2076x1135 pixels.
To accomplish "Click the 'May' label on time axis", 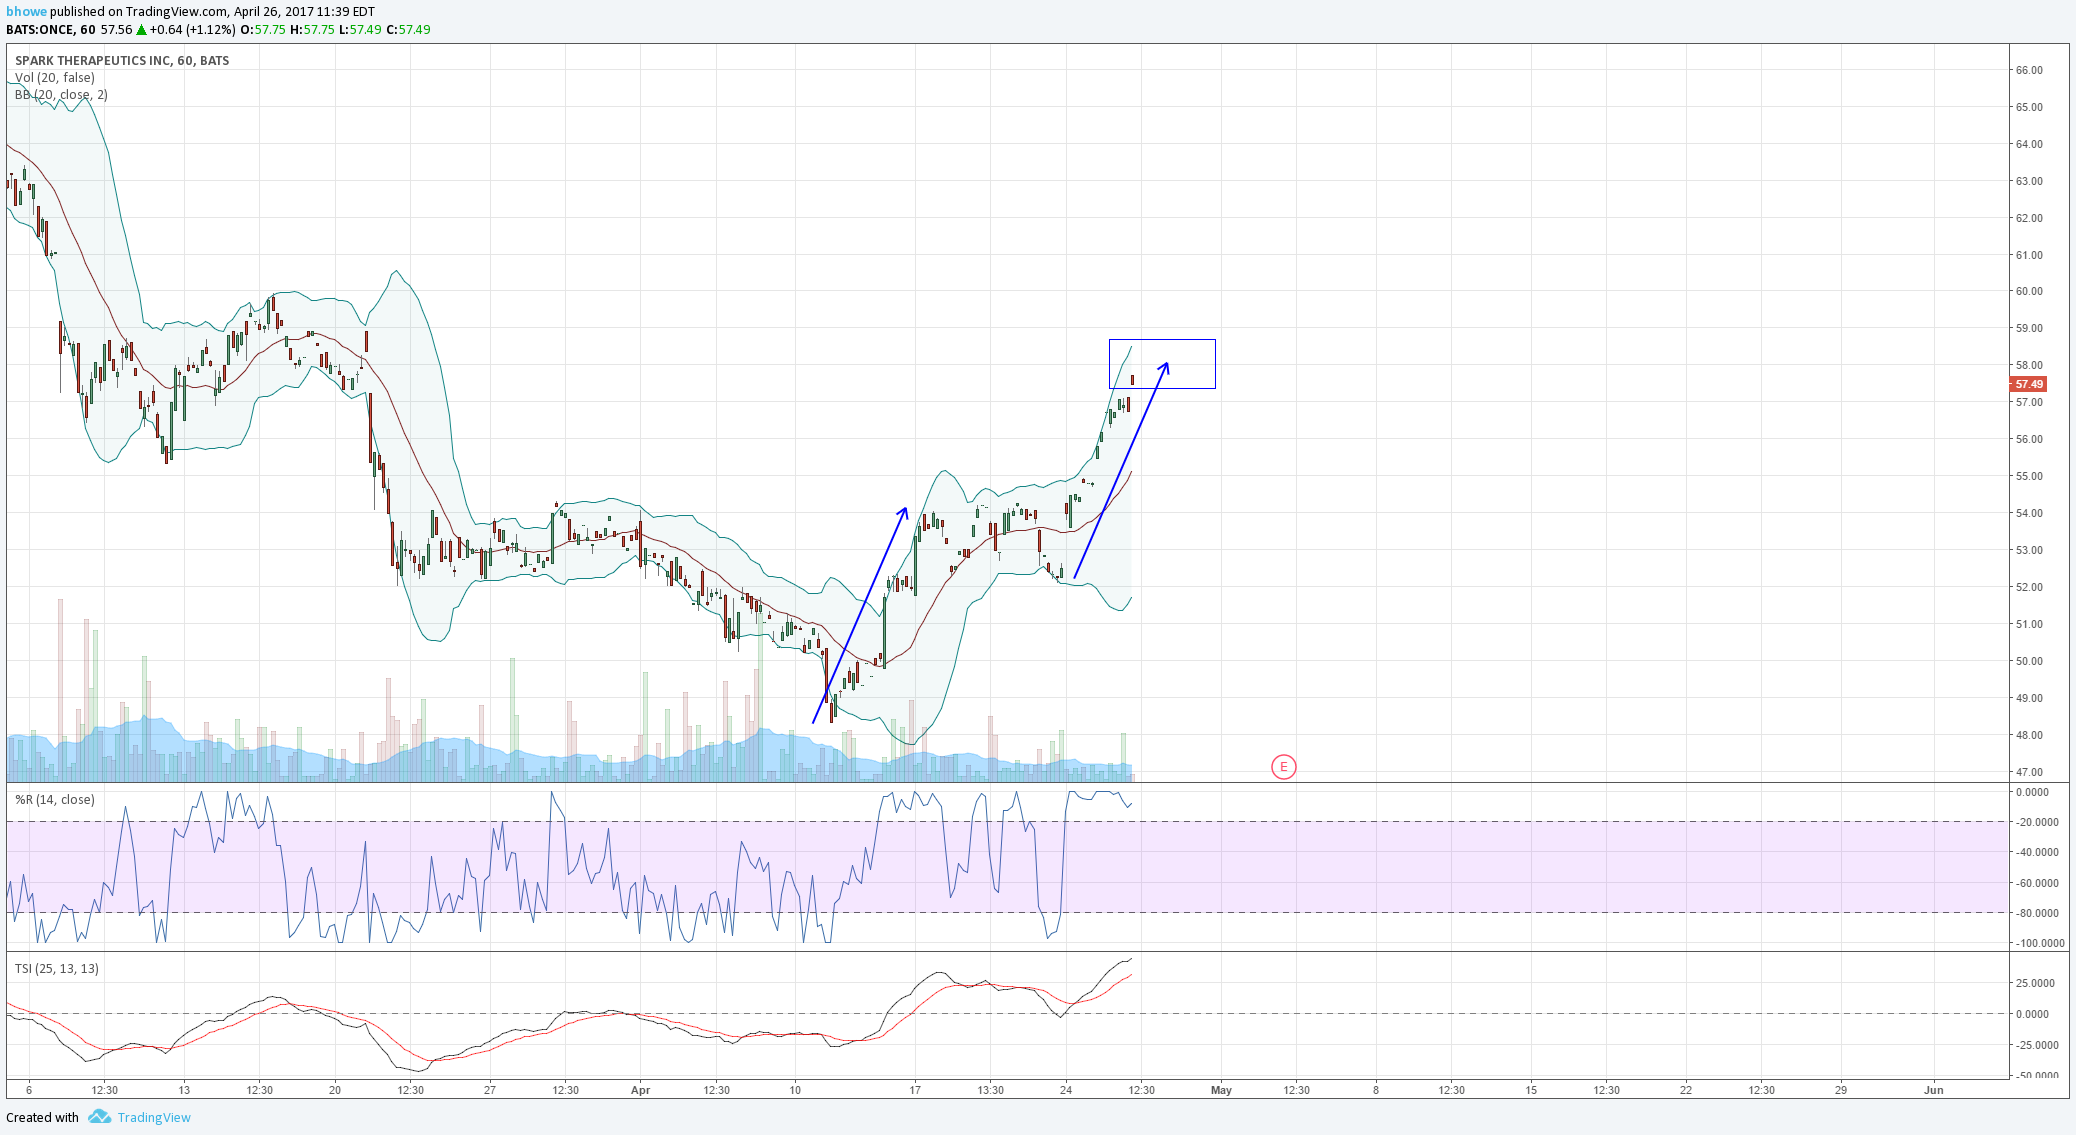I will click(1221, 1090).
